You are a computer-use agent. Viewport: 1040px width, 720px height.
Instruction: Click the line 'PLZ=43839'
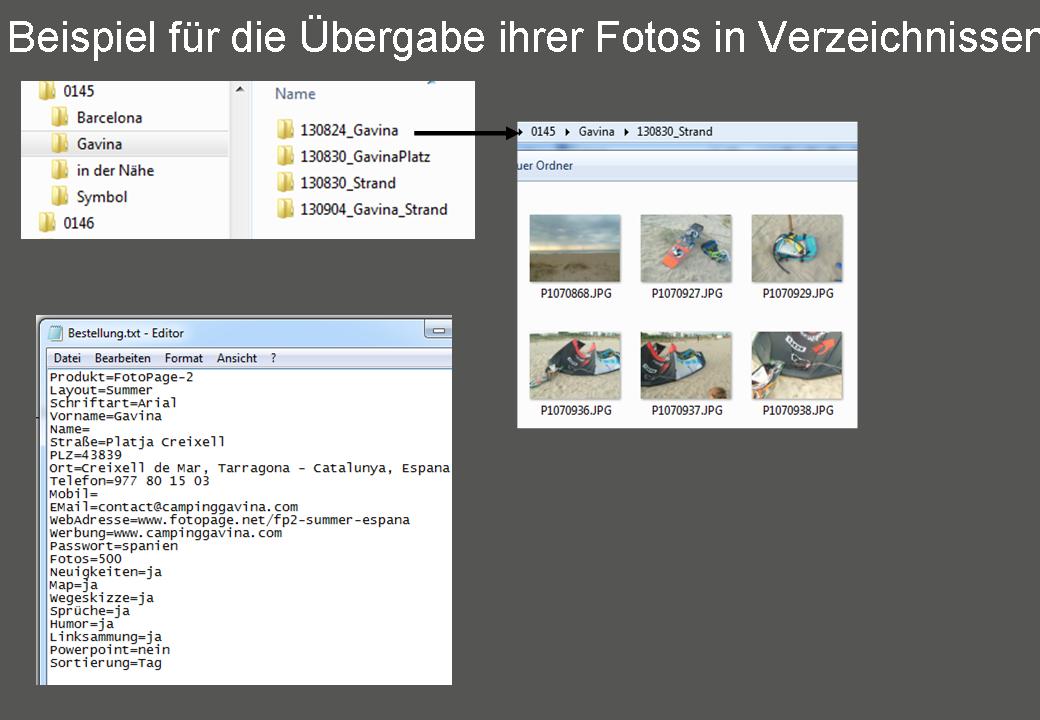click(x=86, y=455)
